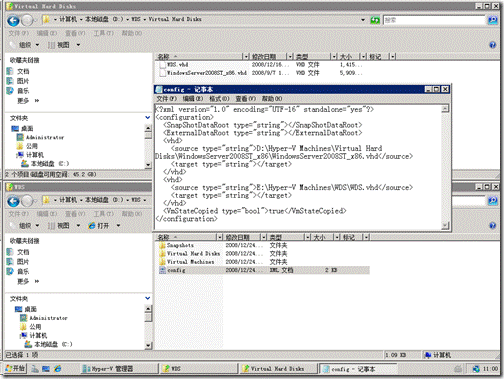Open help in Virtual Hard Disks window

[x=492, y=45]
